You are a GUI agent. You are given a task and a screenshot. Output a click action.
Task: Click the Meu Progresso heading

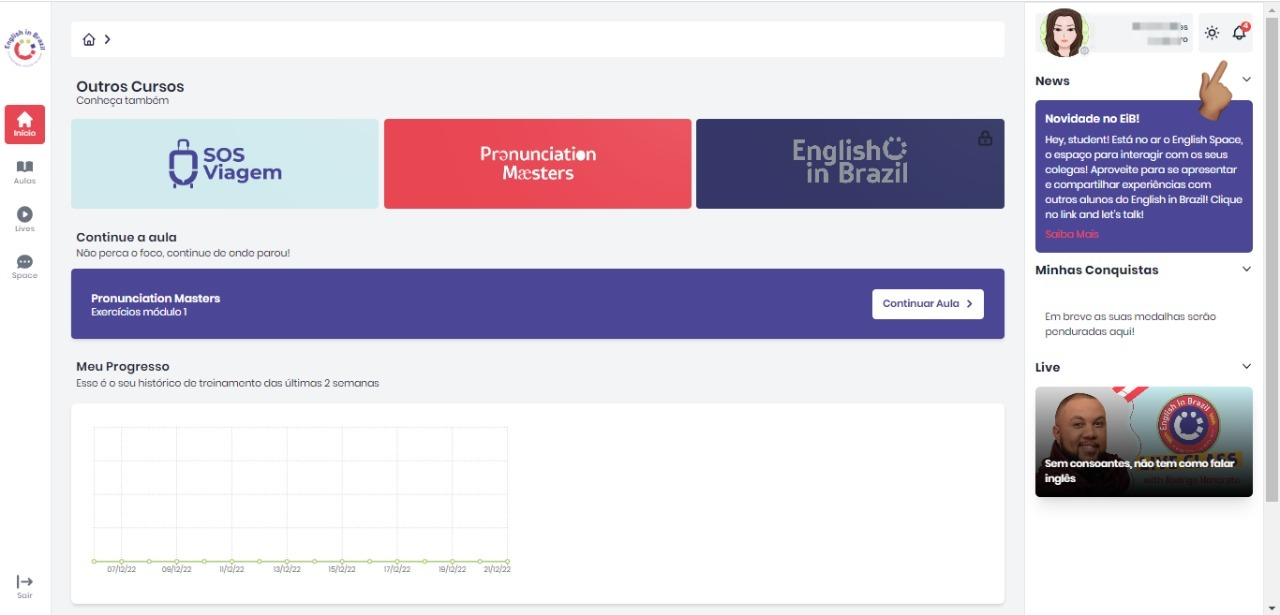point(123,366)
